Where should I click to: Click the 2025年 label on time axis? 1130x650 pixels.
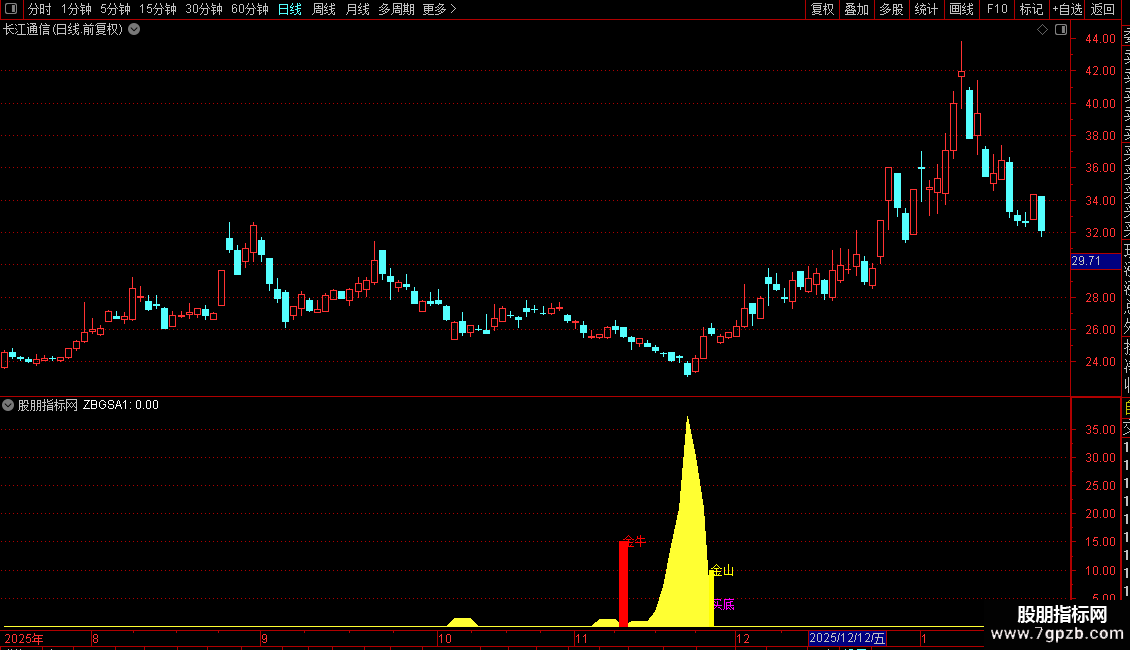coord(24,638)
